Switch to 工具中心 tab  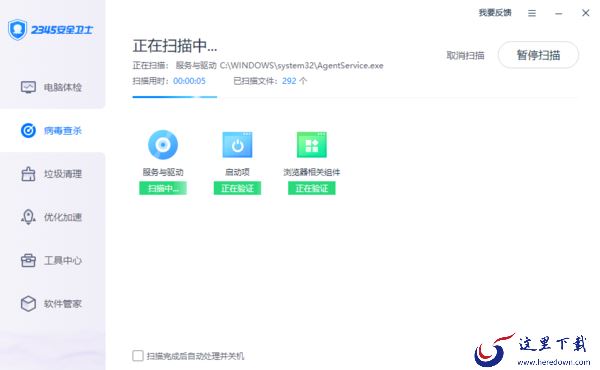pos(51,261)
